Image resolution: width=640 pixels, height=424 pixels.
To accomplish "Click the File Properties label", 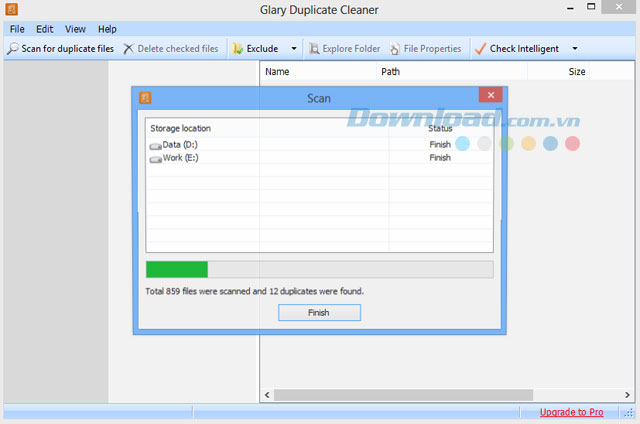I will coord(432,49).
